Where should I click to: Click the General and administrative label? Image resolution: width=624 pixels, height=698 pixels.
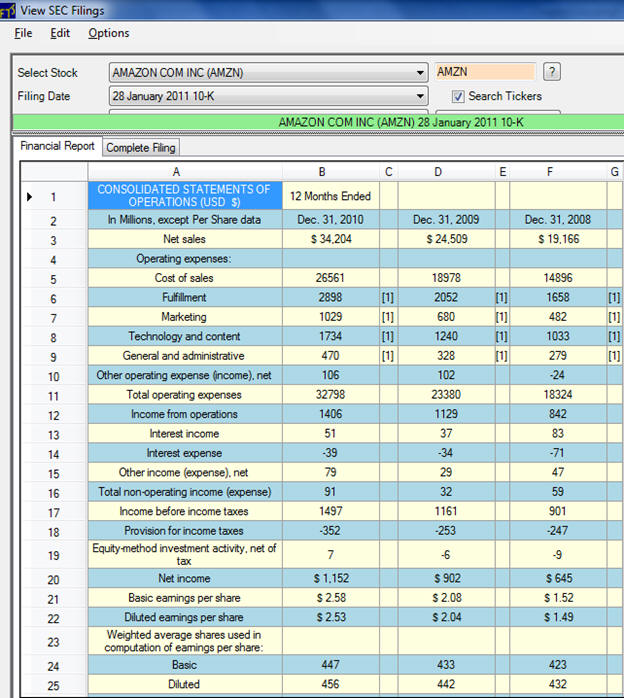point(185,356)
